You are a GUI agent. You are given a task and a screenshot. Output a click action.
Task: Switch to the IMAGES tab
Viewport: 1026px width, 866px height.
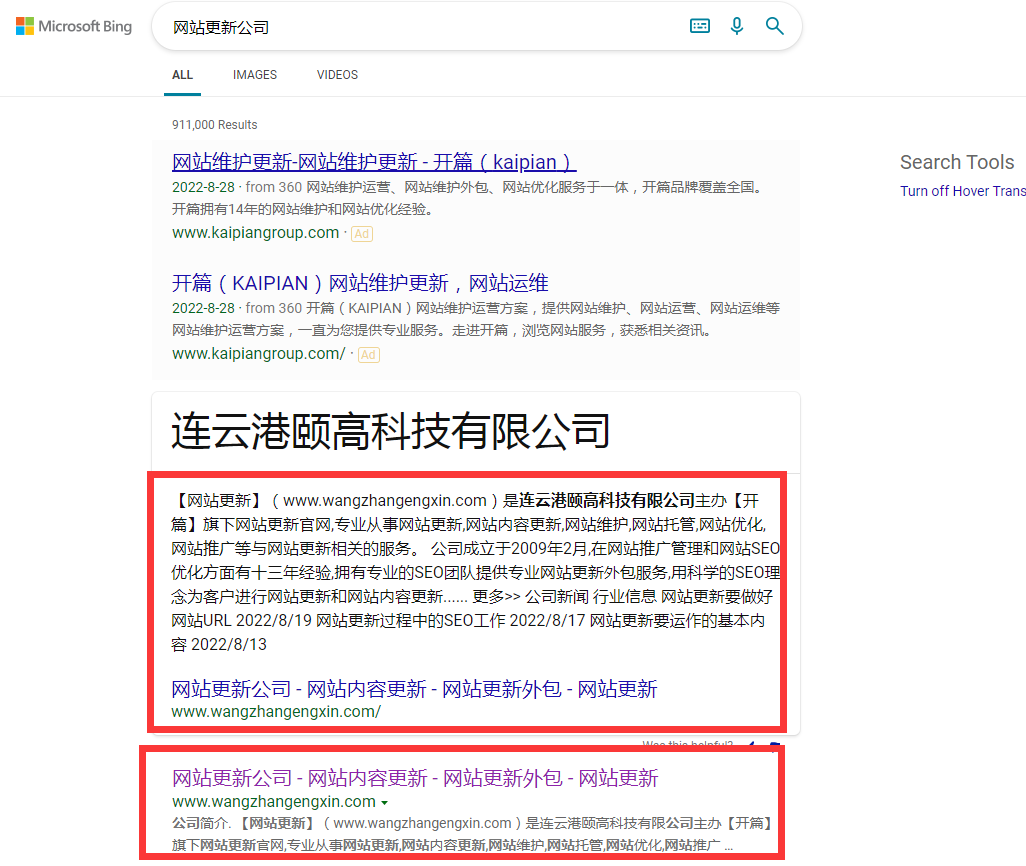pos(255,75)
